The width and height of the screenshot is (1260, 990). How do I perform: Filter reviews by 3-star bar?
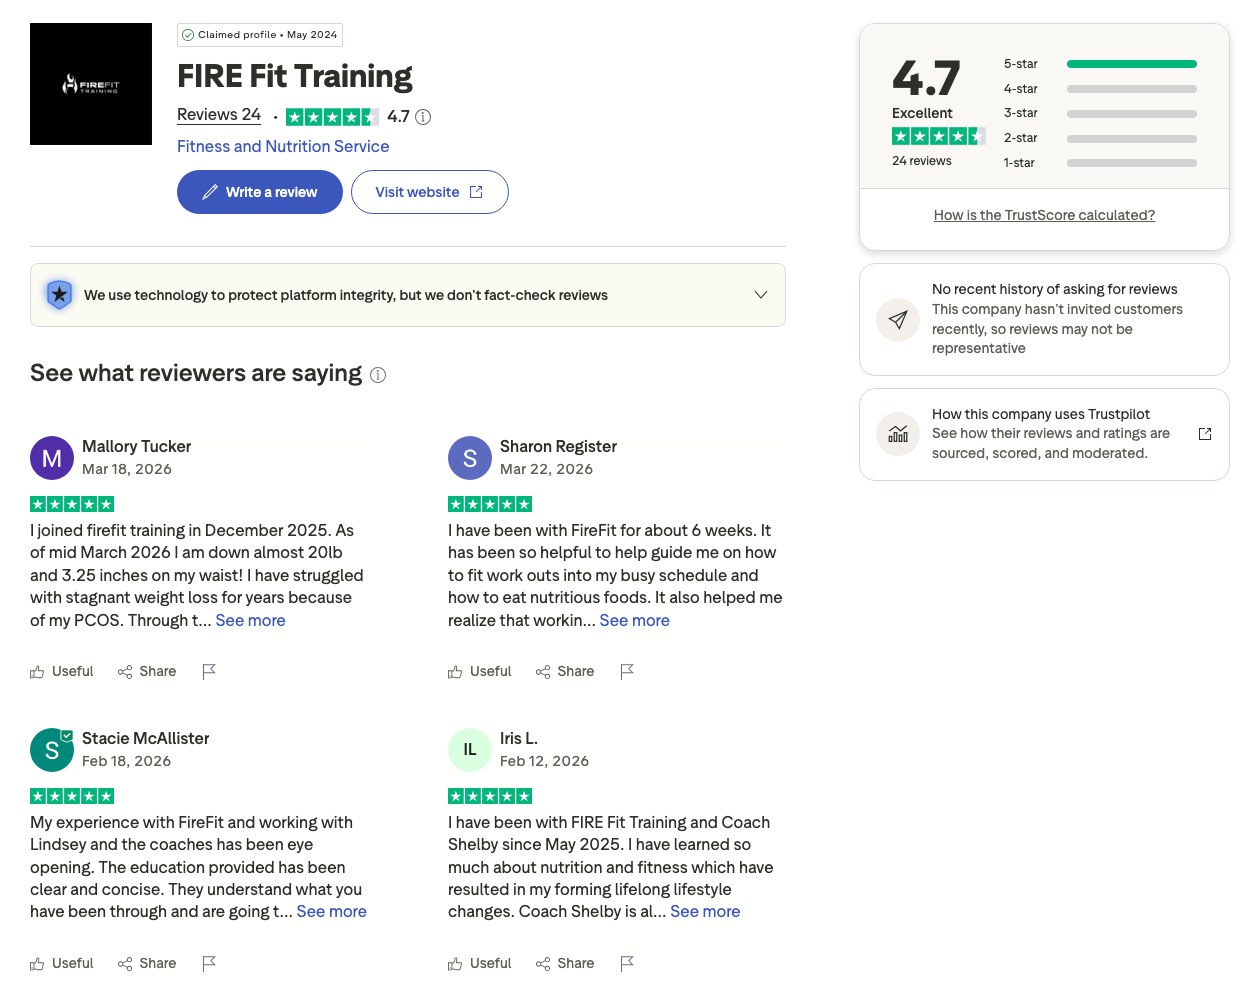1132,113
